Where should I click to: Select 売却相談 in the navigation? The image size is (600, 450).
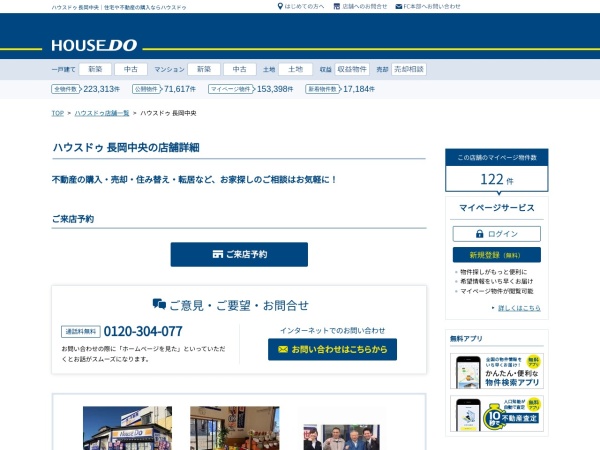click(409, 69)
